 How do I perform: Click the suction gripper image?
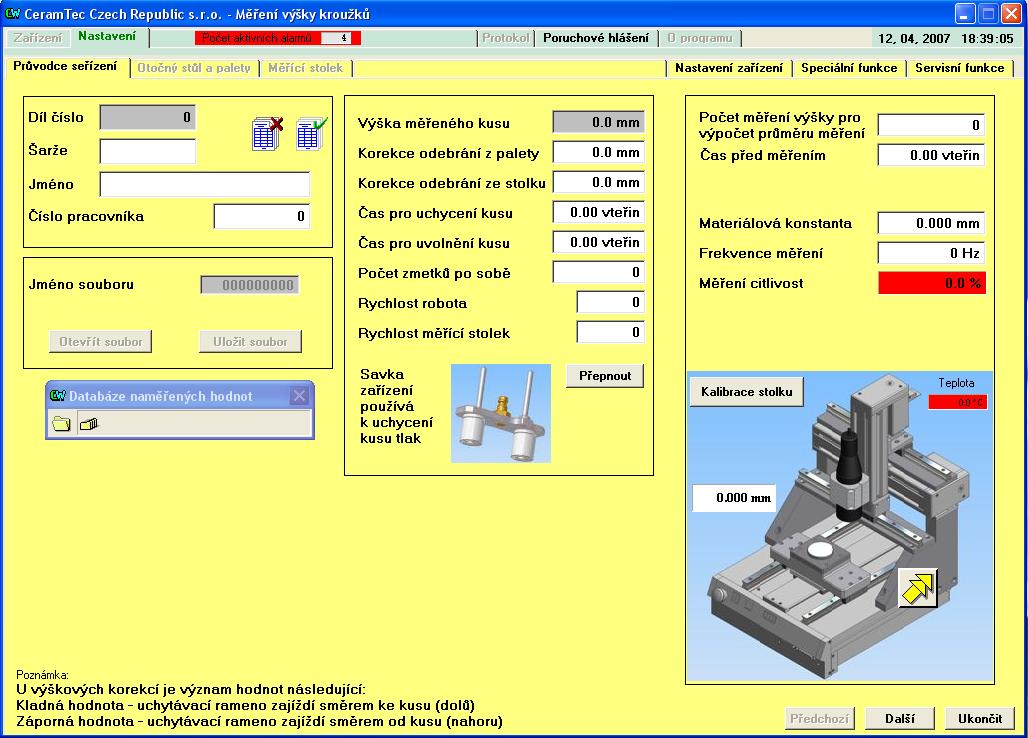pos(500,413)
